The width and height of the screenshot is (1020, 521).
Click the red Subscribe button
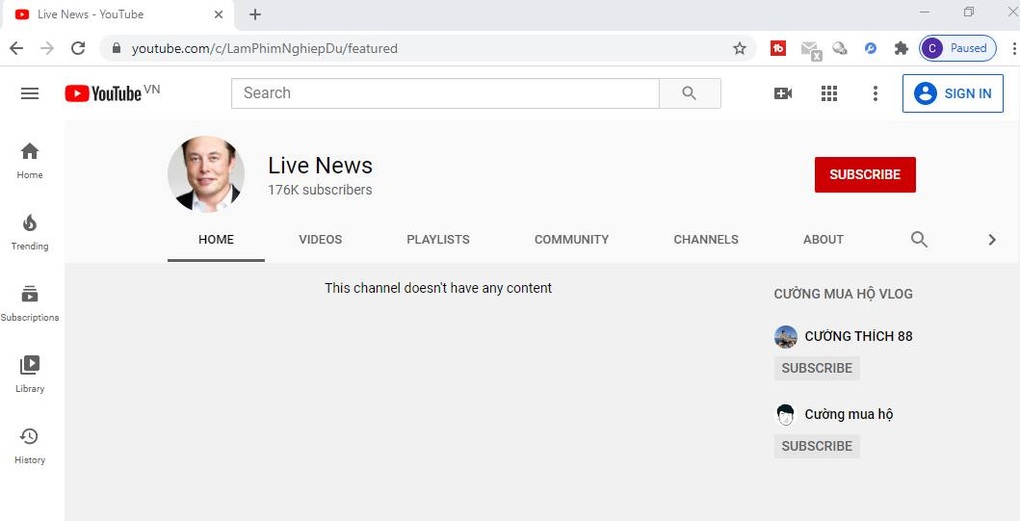(865, 174)
